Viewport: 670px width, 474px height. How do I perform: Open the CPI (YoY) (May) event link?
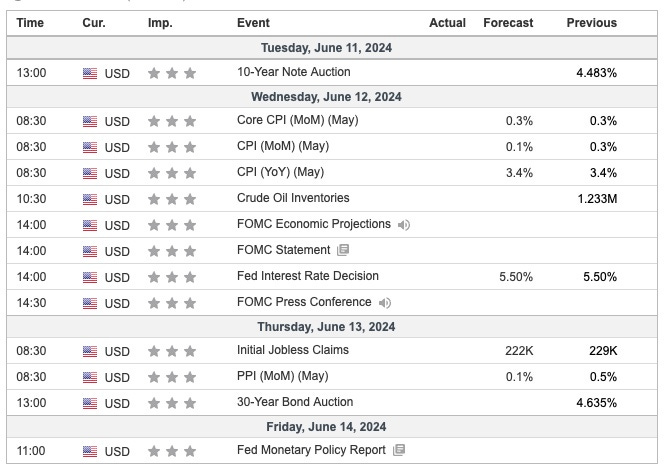point(280,172)
